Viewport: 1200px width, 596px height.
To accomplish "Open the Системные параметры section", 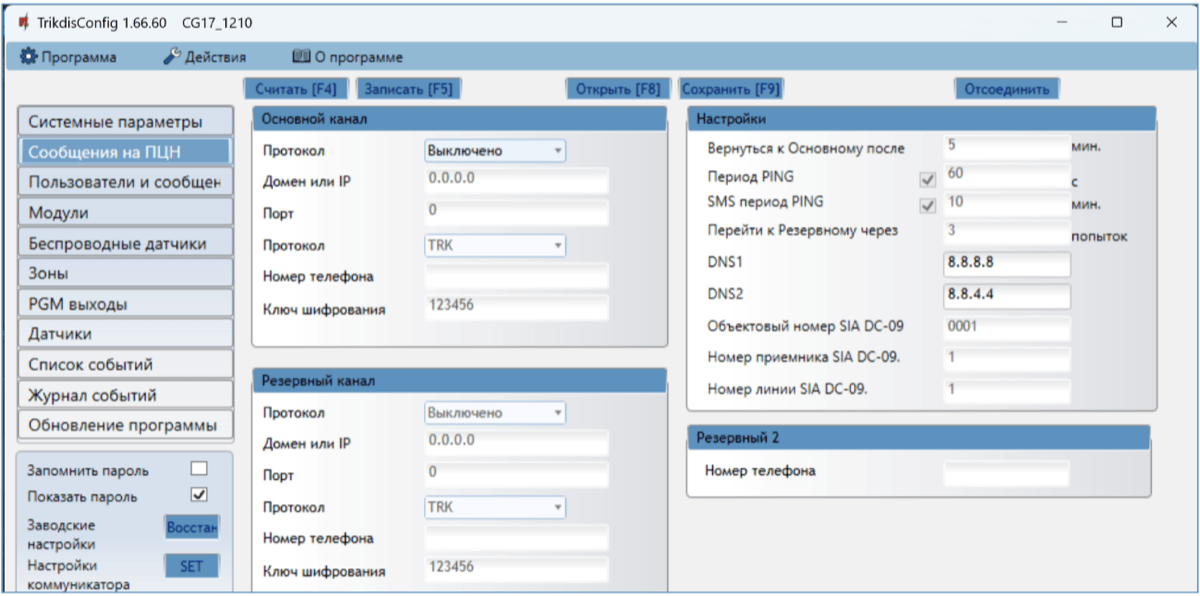I will point(125,122).
